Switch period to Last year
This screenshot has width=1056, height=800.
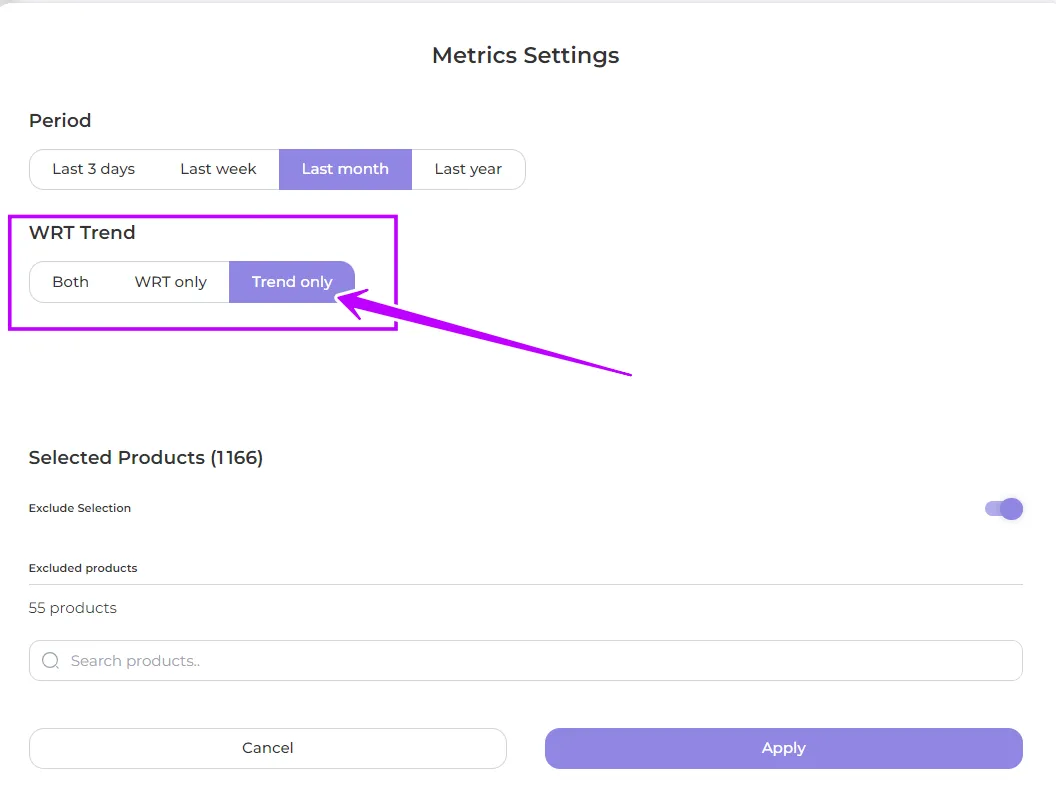(468, 169)
